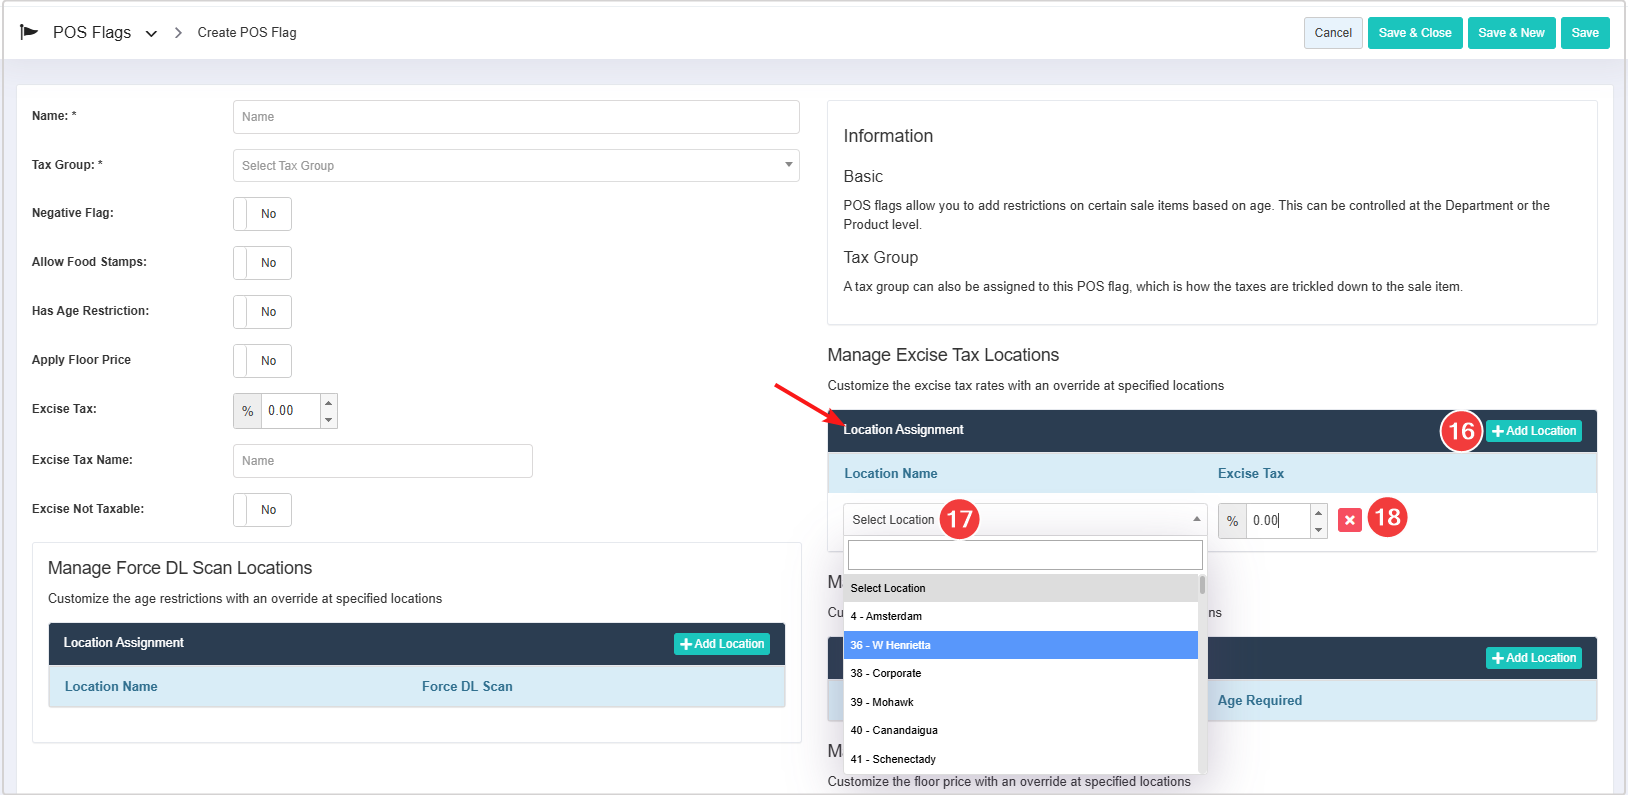Screen dimensions: 1628x795
Task: Toggle the Negative Flag switch
Action: coord(262,214)
